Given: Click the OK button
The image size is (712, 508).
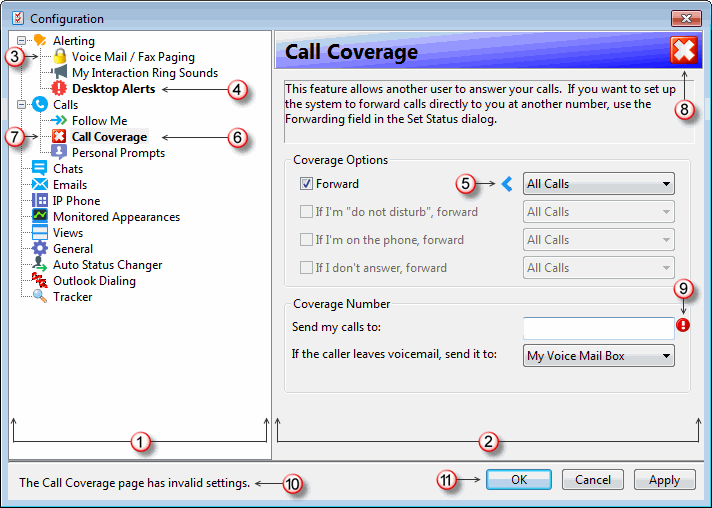Looking at the screenshot, I should pyautogui.click(x=519, y=480).
